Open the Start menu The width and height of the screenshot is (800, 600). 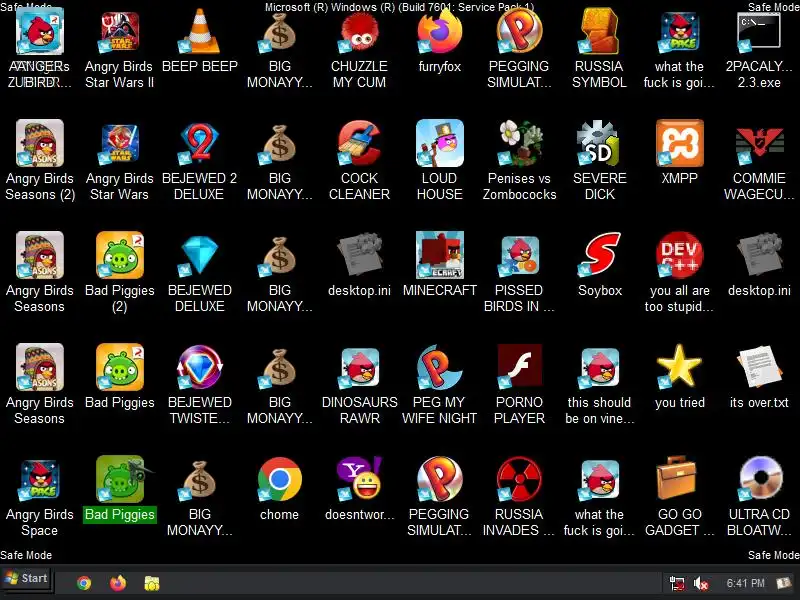pyautogui.click(x=27, y=579)
